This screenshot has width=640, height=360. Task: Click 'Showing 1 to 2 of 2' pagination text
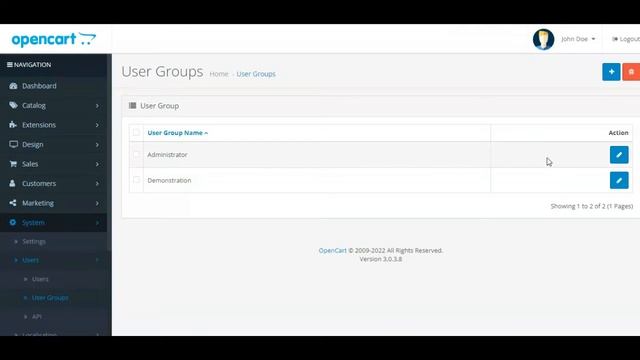tap(592, 206)
